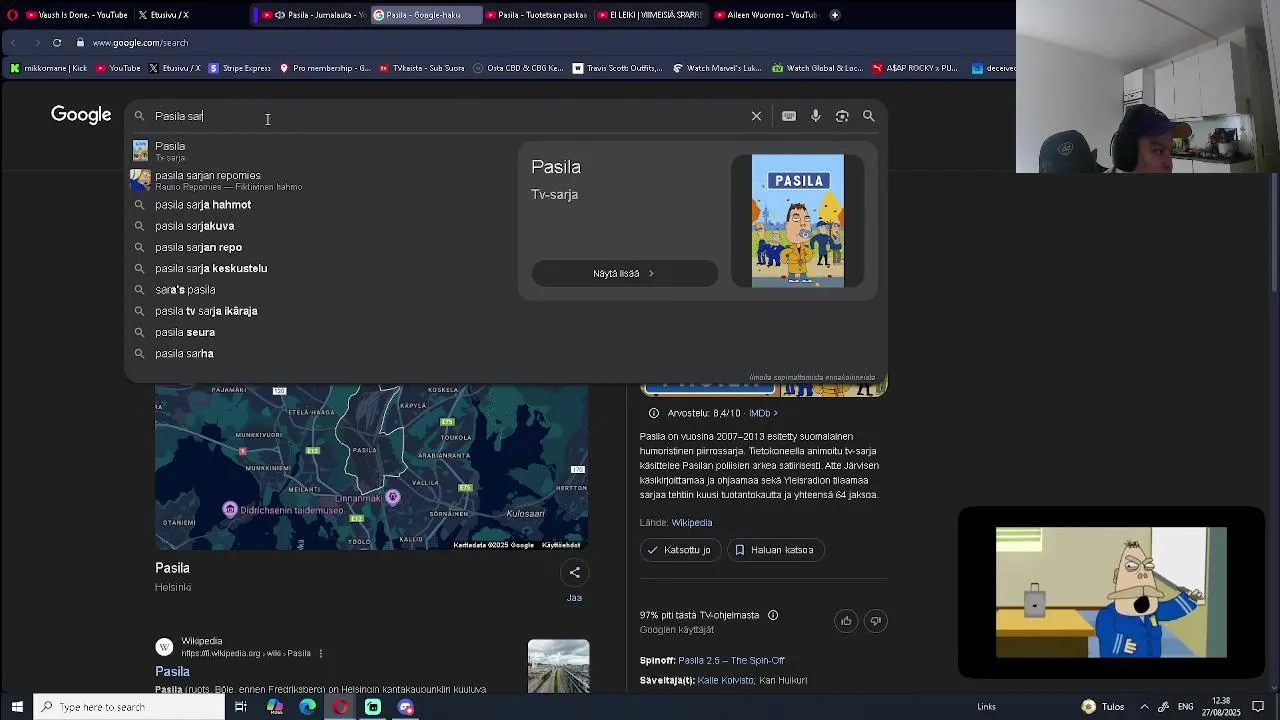Start voice search with the microphone icon
The height and width of the screenshot is (720, 1280).
(x=816, y=116)
